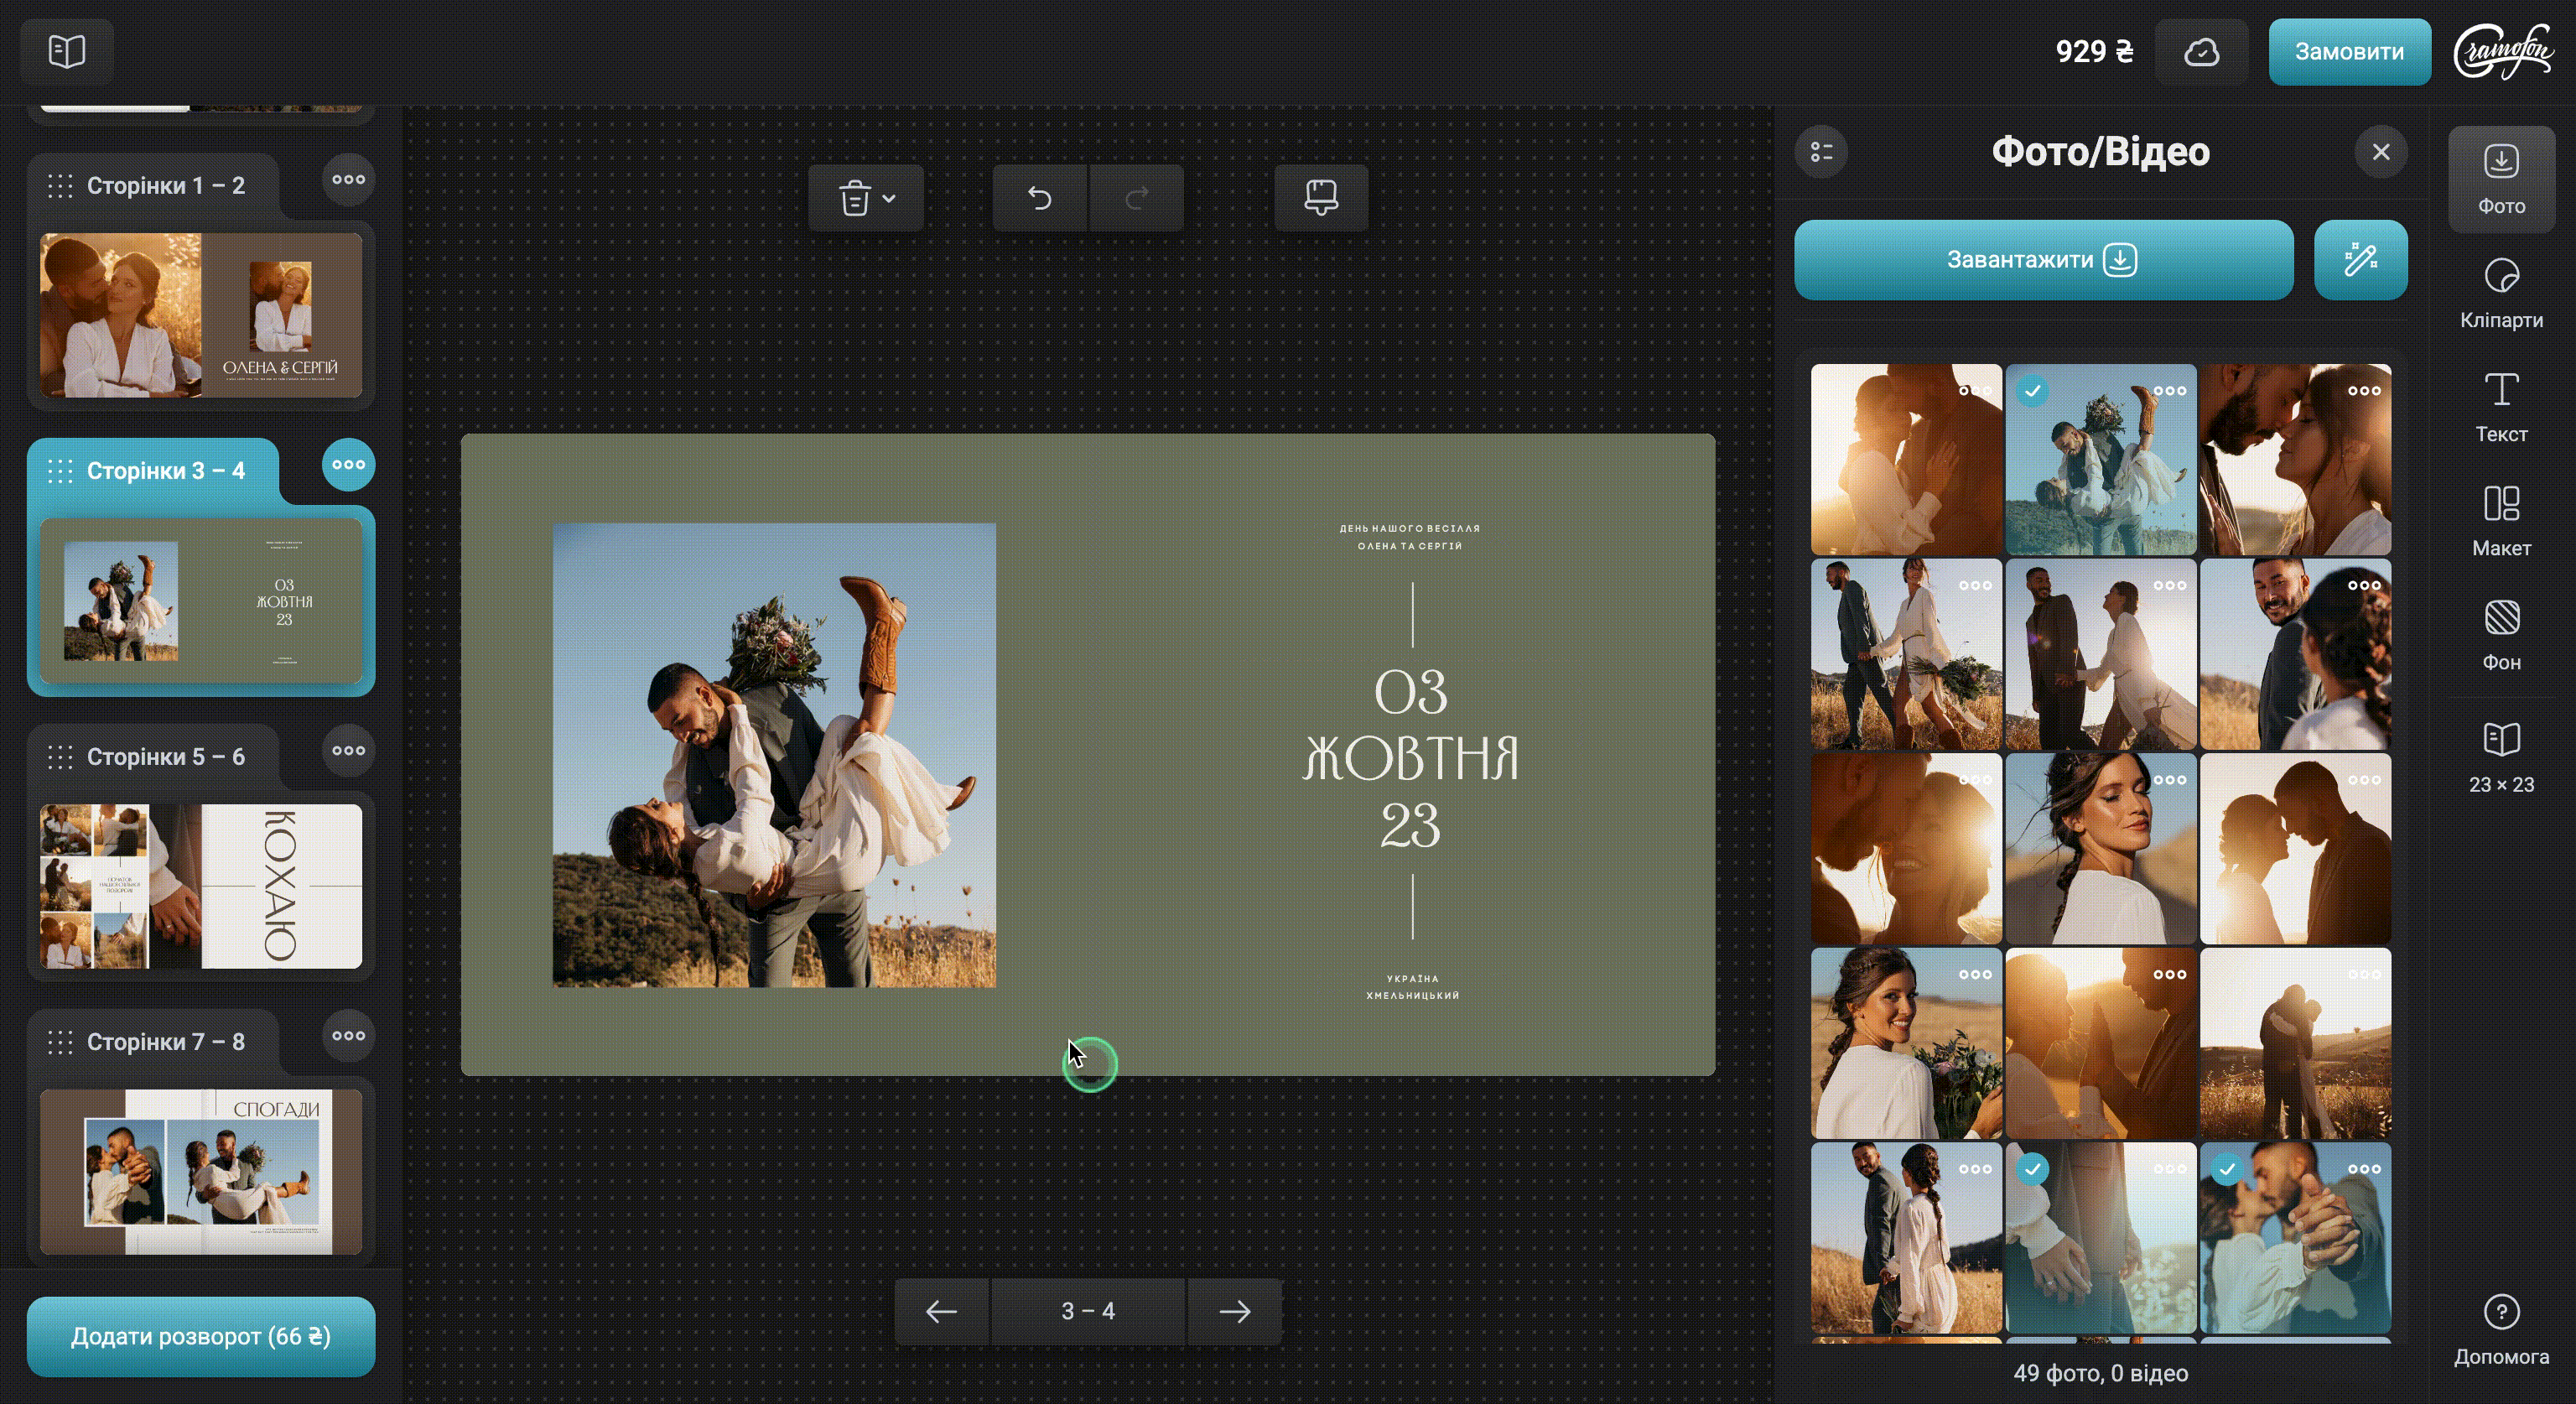The height and width of the screenshot is (1404, 2576).
Task: Click the cloud save icon
Action: click(x=2201, y=52)
